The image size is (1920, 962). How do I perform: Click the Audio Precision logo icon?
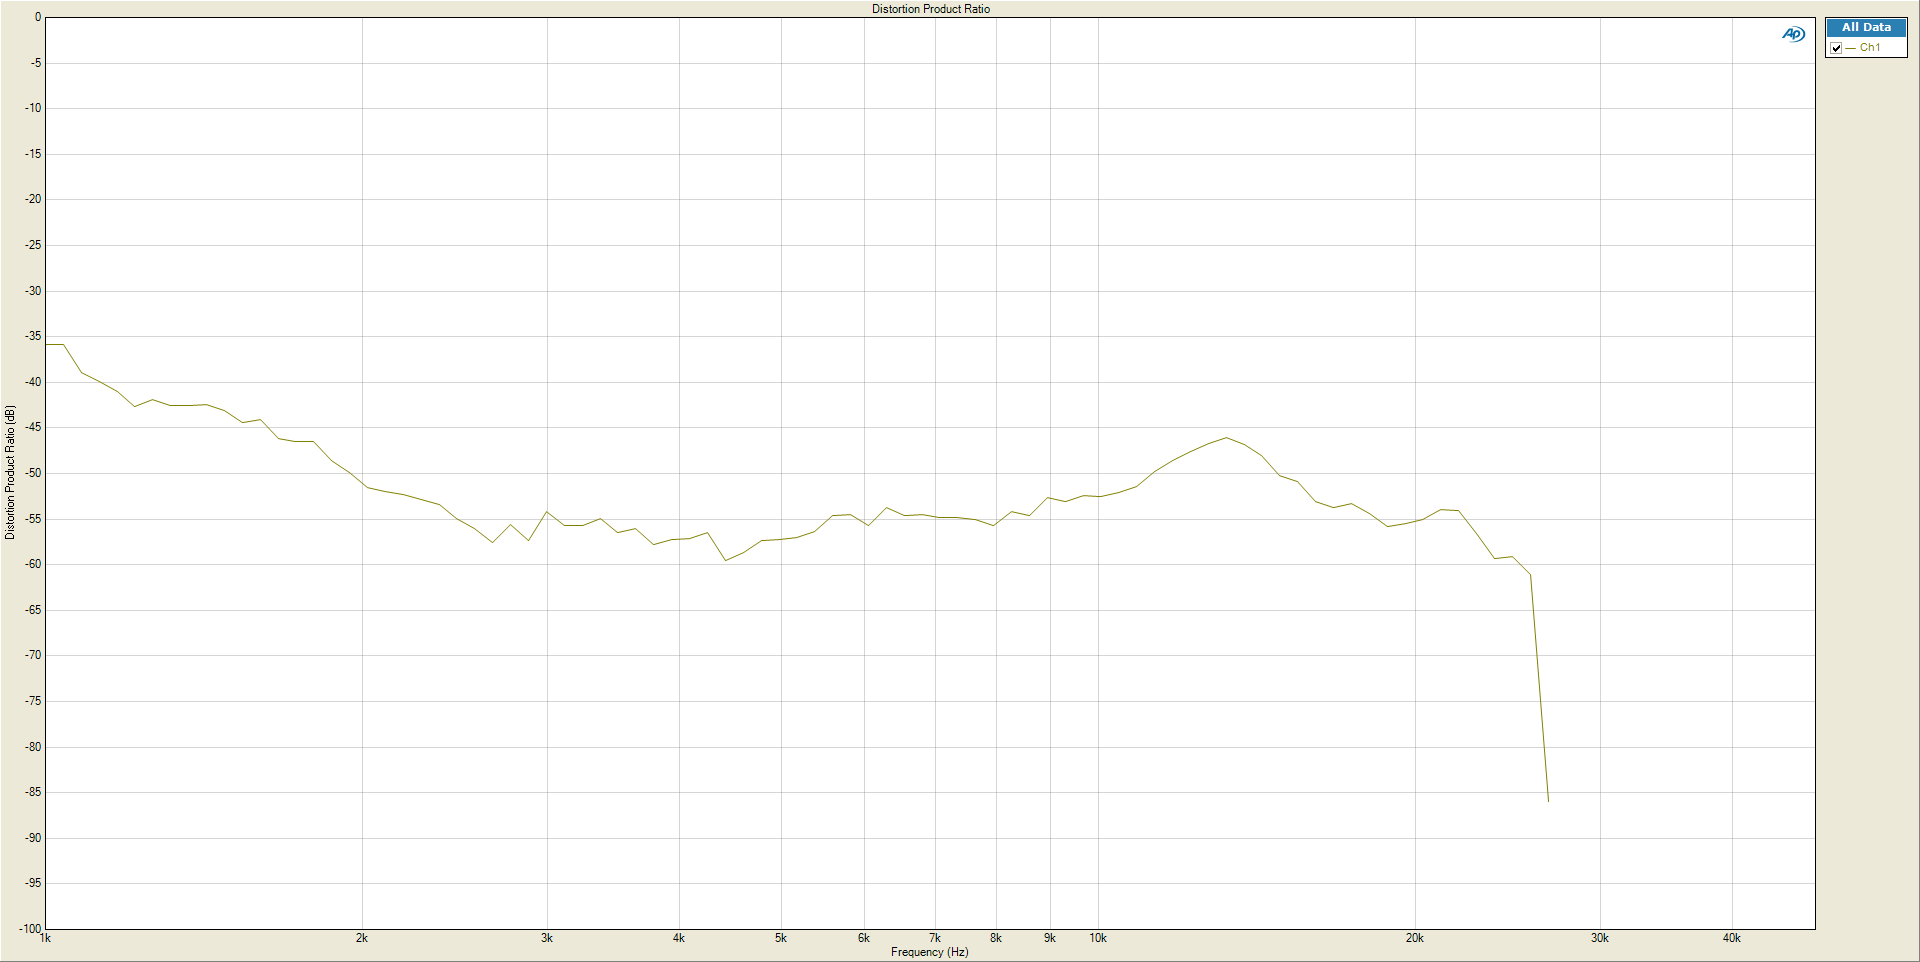click(x=1793, y=34)
